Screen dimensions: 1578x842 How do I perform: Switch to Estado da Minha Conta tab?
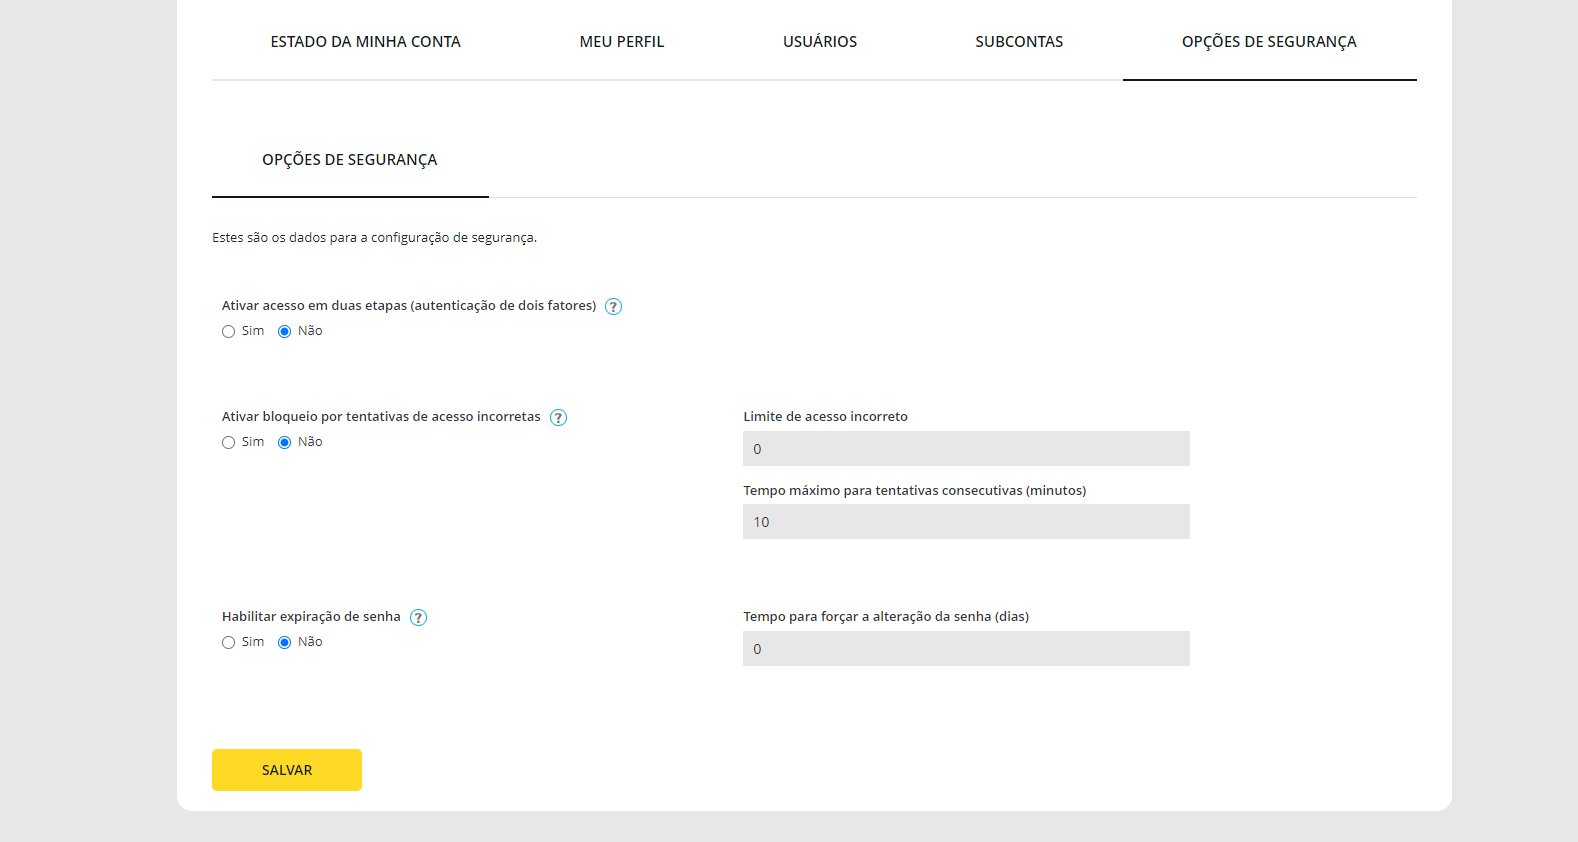(365, 42)
